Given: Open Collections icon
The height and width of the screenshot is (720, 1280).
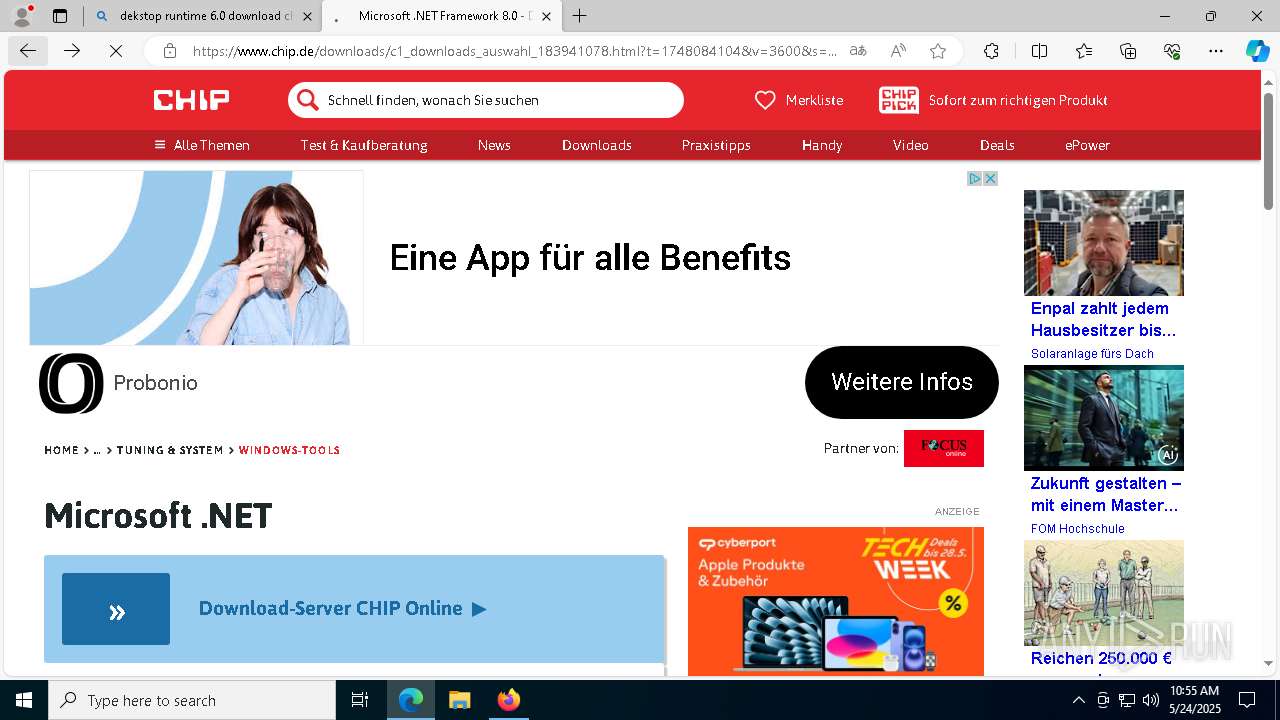Looking at the screenshot, I should click(x=1128, y=51).
